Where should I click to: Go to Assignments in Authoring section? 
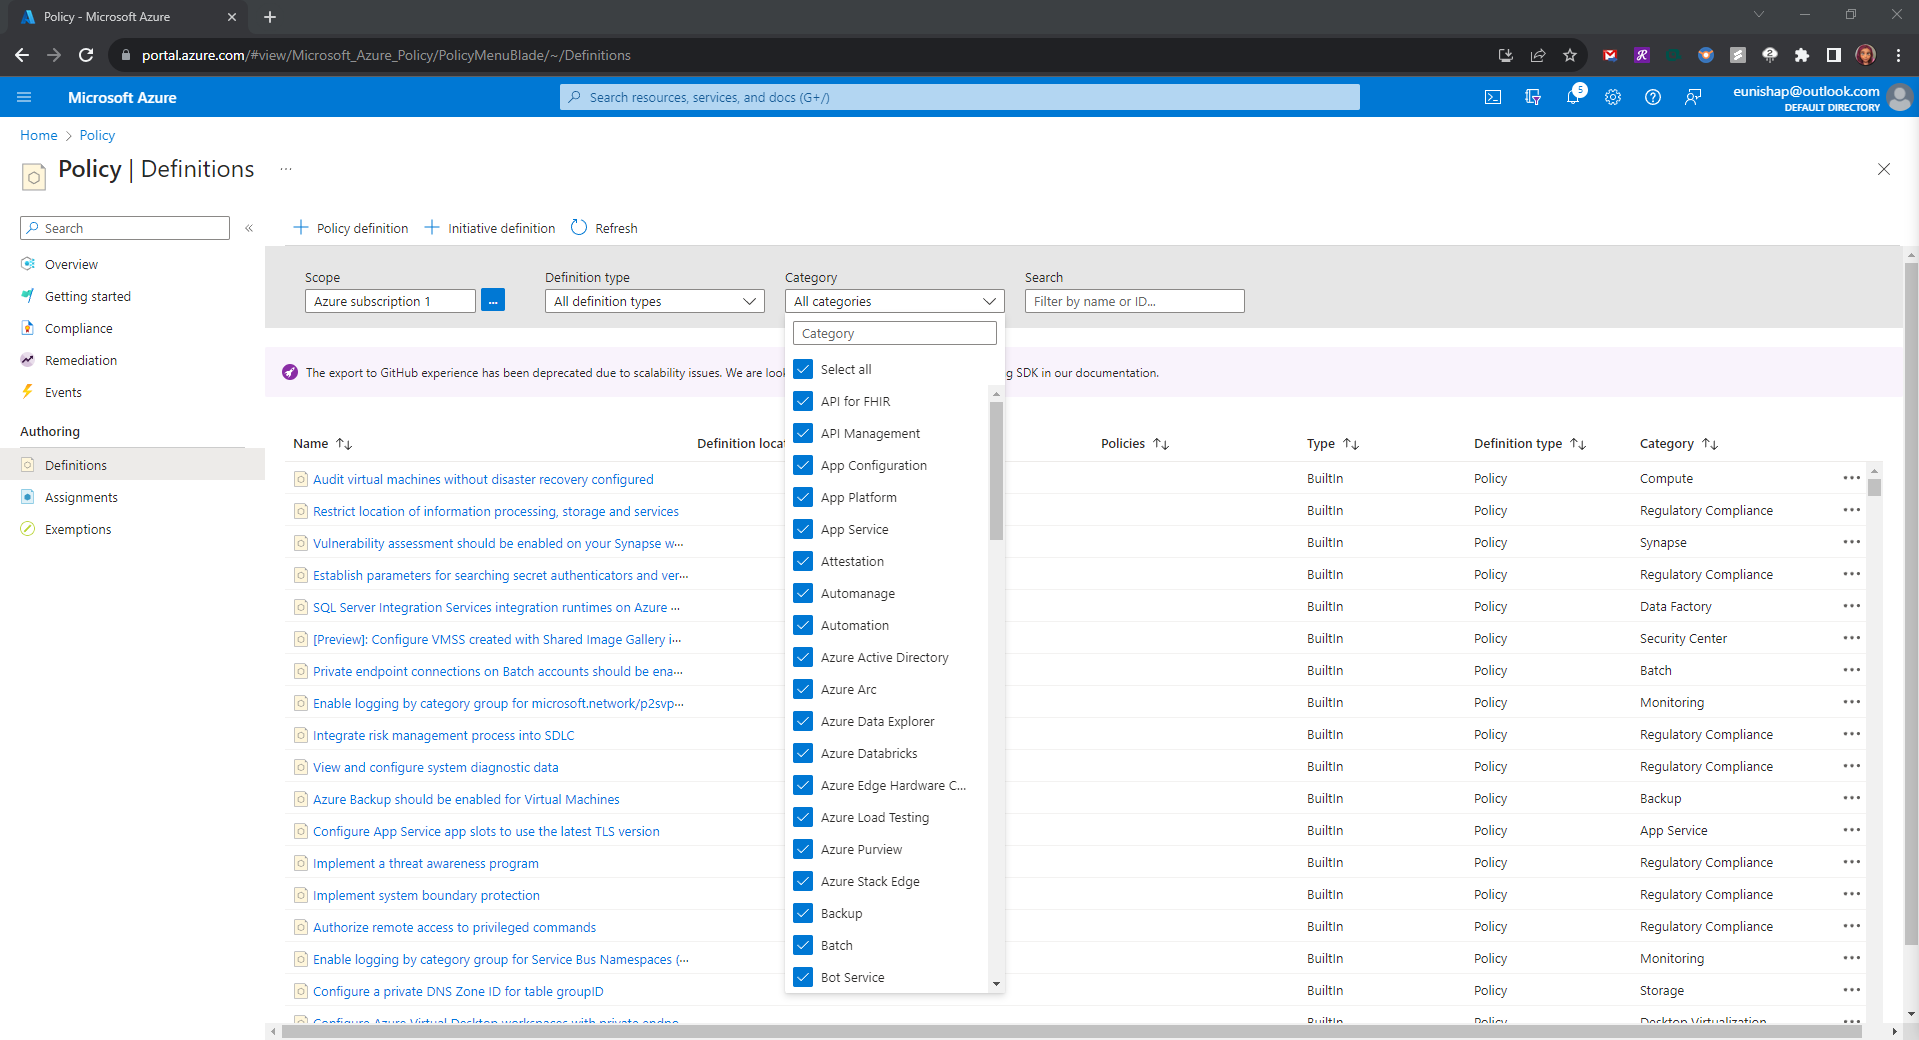click(x=81, y=497)
